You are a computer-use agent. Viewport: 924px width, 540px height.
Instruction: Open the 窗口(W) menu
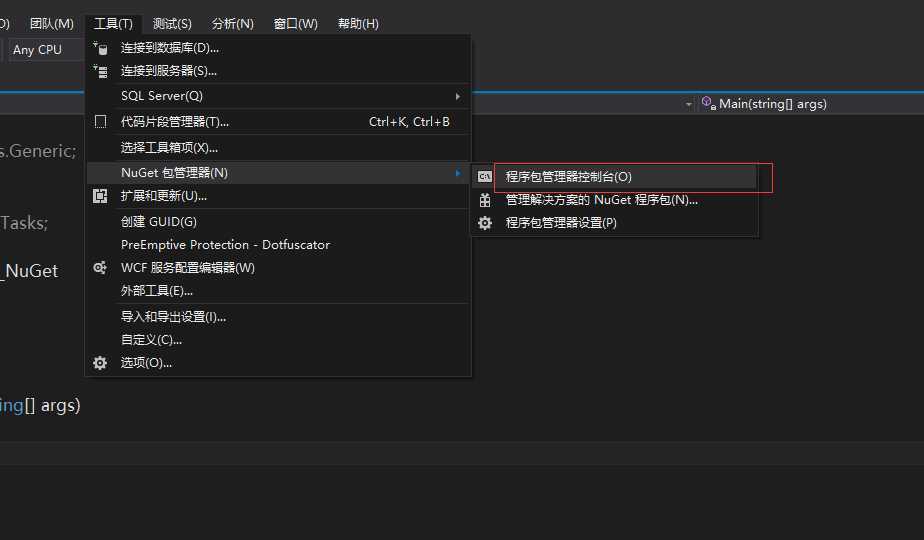pyautogui.click(x=296, y=24)
